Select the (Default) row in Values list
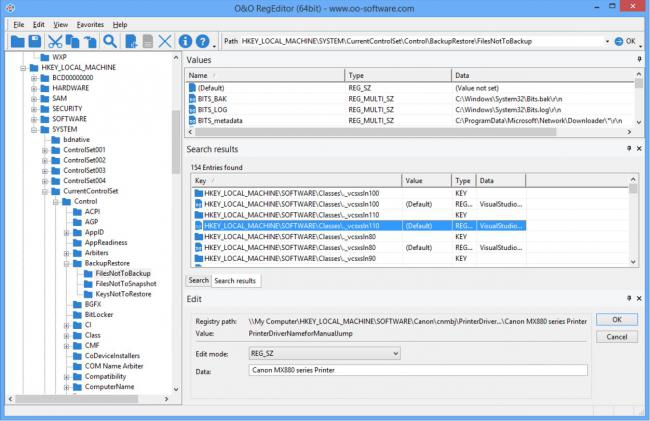The width and height of the screenshot is (650, 421). [410, 88]
